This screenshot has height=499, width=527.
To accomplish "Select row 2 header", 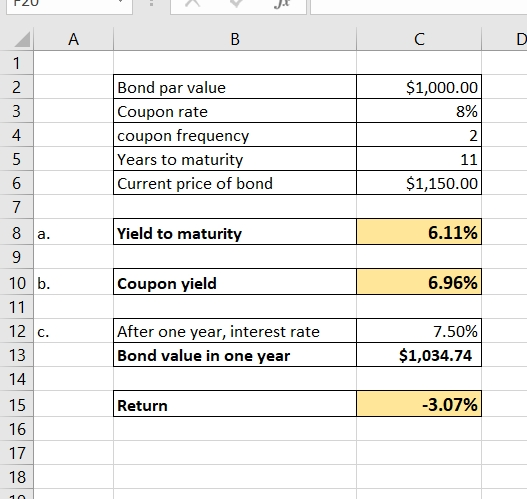I will pyautogui.click(x=16, y=87).
